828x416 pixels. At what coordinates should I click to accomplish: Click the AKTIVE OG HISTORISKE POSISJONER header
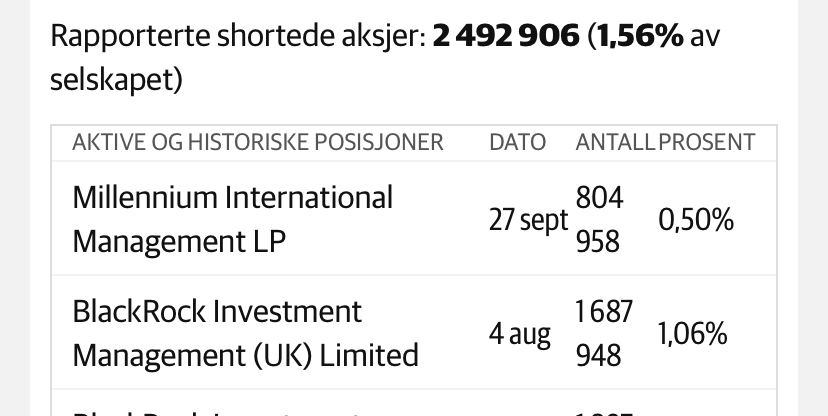(258, 143)
